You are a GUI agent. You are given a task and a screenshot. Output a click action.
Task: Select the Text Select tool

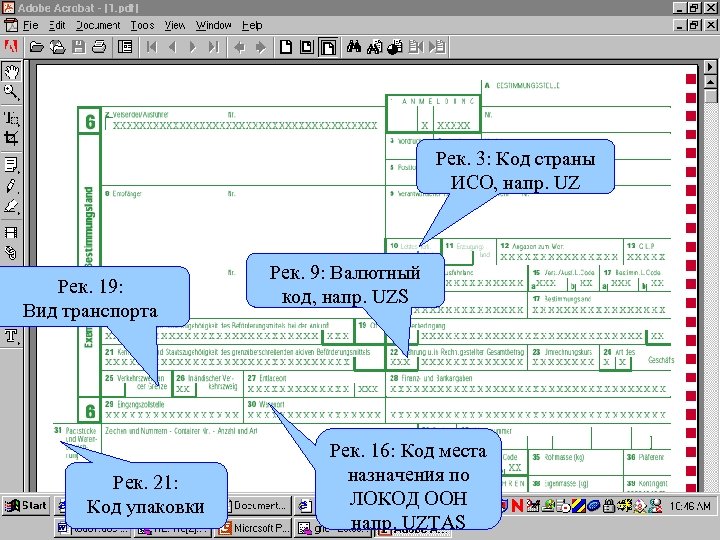pyautogui.click(x=11, y=118)
